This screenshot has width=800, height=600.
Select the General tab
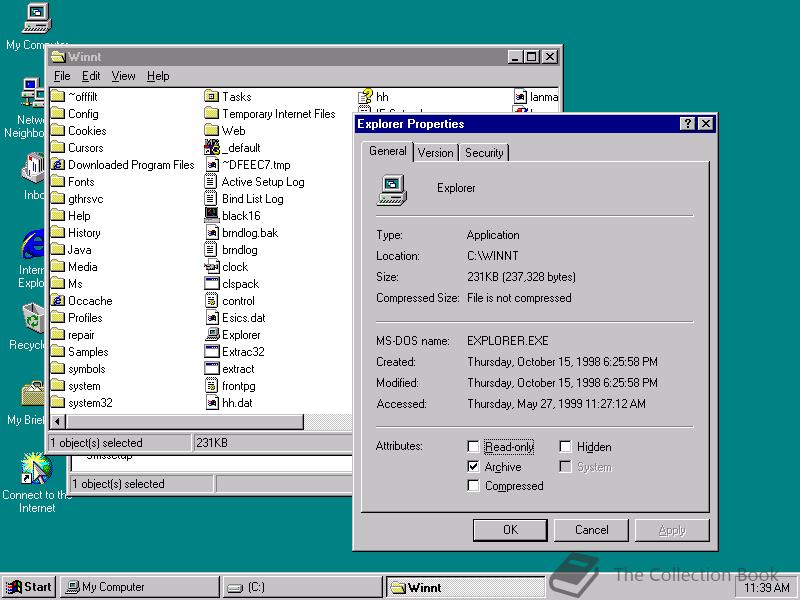[388, 151]
